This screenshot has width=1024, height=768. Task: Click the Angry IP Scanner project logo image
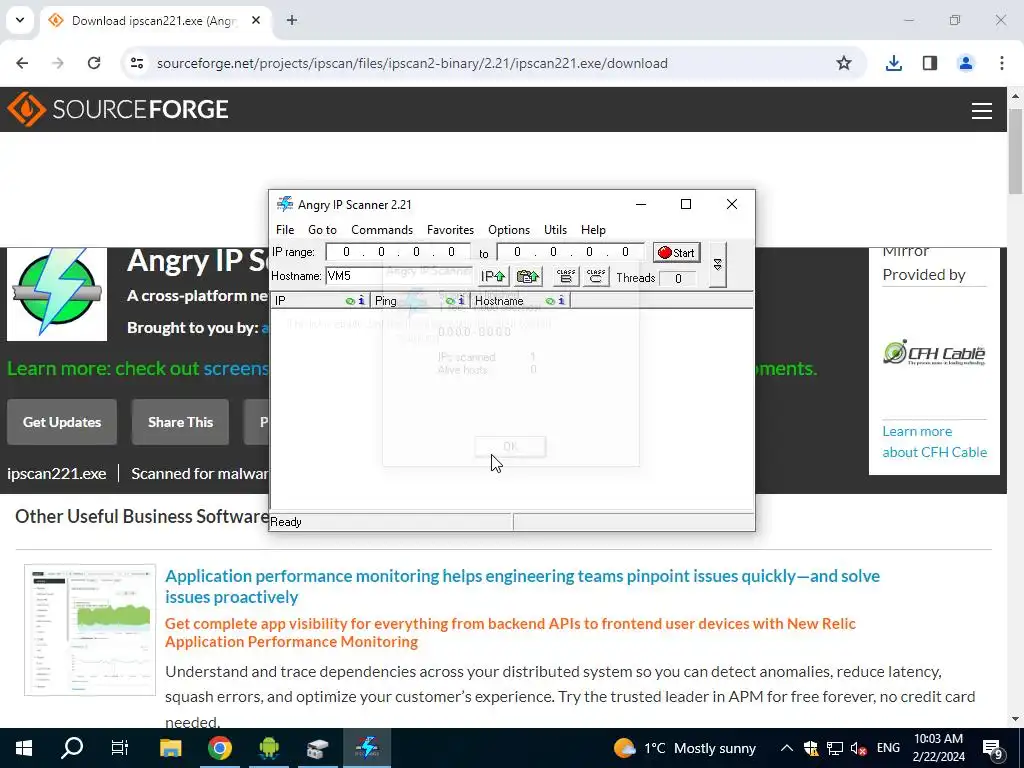57,294
